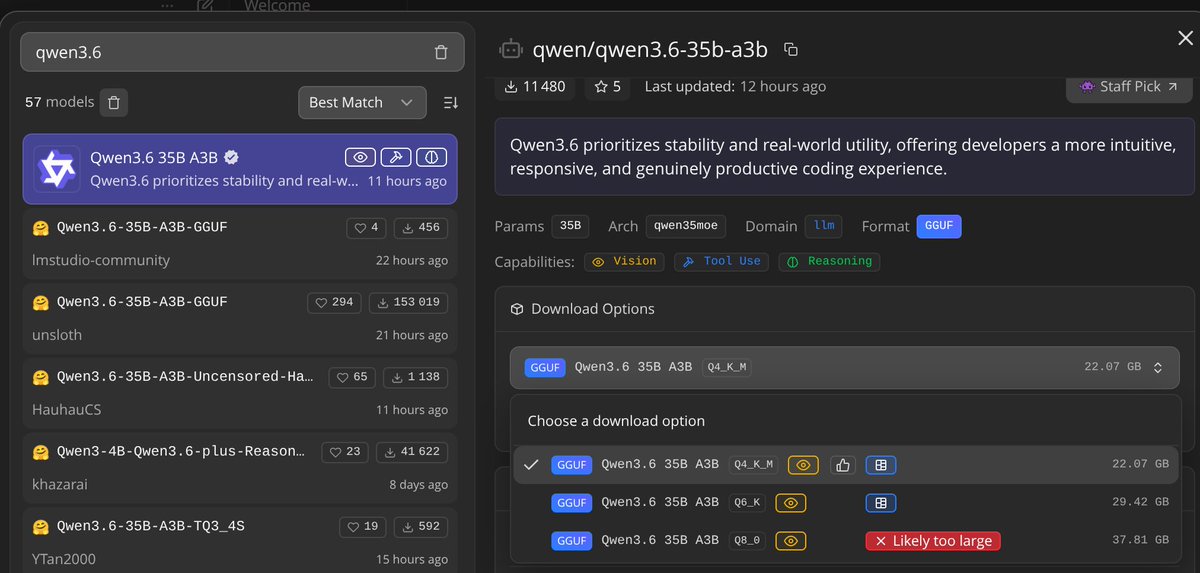
Task: Click the thumbs-up icon on the Q4_K_M option
Action: click(842, 465)
